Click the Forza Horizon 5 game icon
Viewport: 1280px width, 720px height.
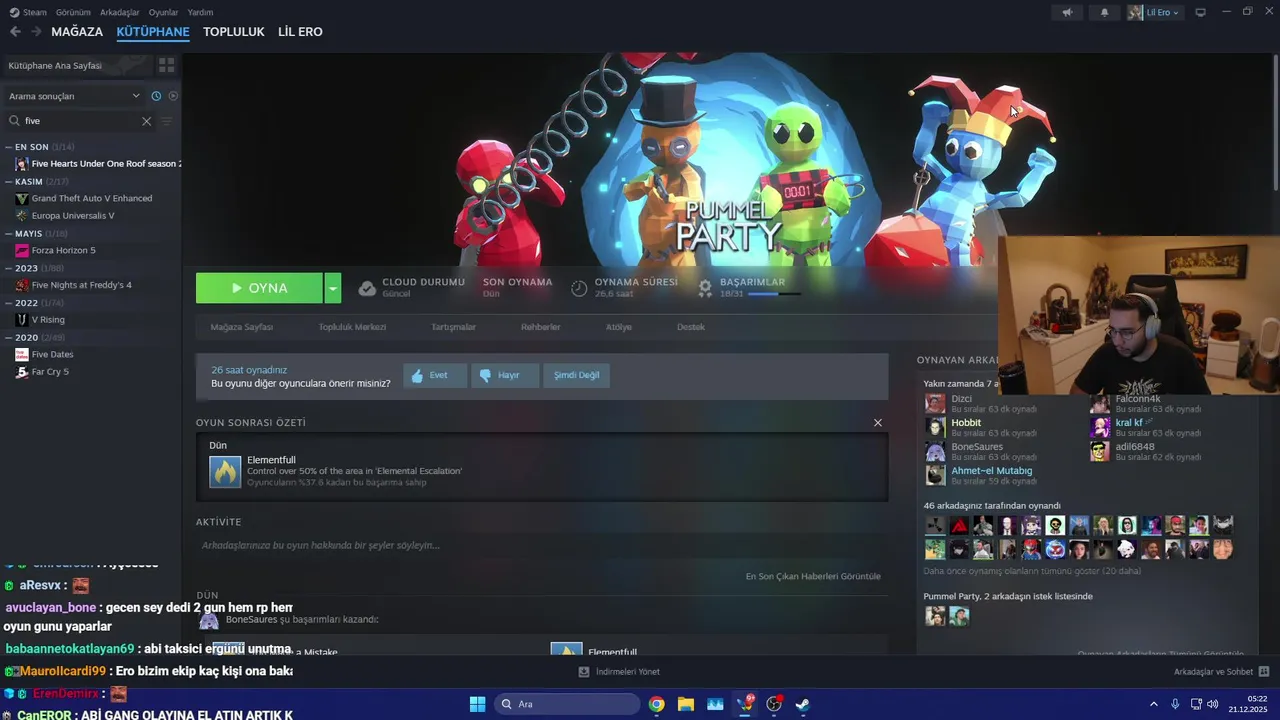click(22, 250)
